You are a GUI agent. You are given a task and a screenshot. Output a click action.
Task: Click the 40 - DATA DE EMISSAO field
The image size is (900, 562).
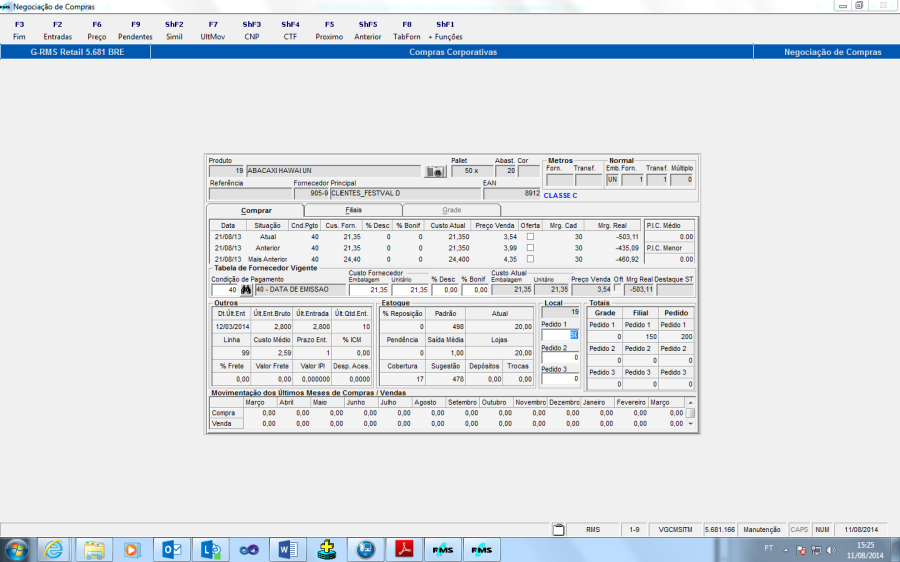[300, 290]
